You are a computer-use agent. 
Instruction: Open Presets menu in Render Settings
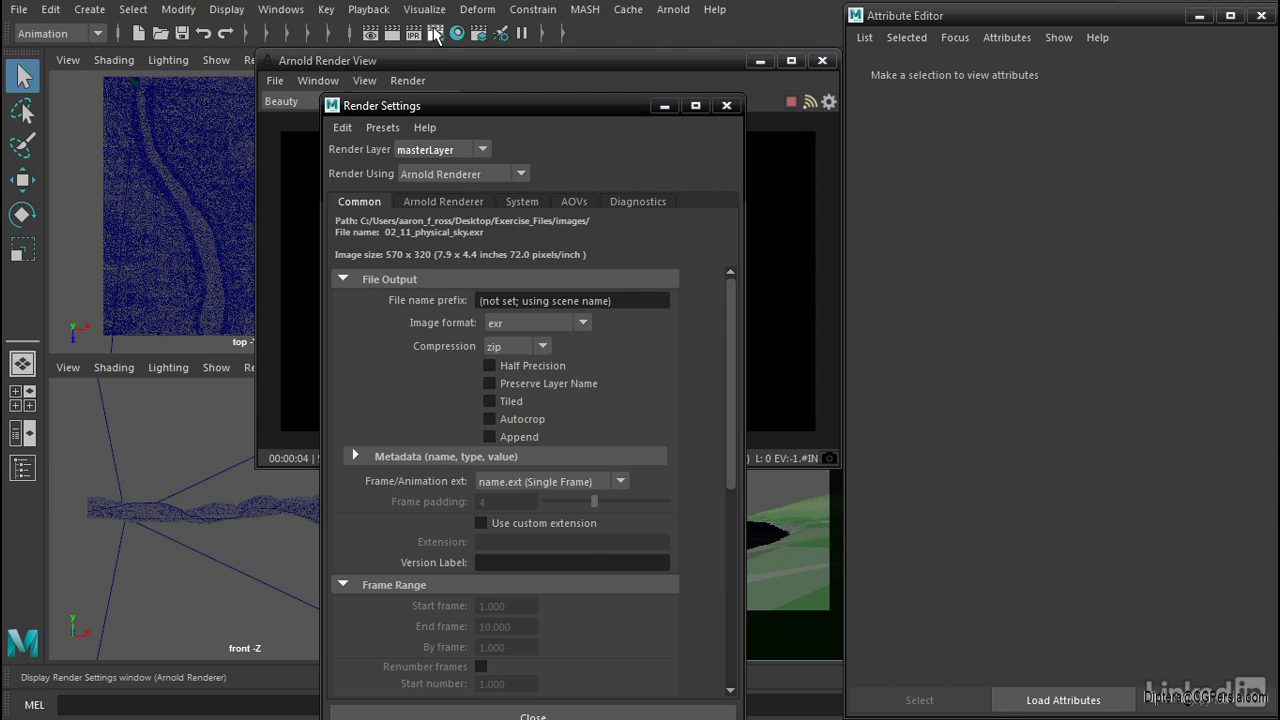pyautogui.click(x=382, y=127)
